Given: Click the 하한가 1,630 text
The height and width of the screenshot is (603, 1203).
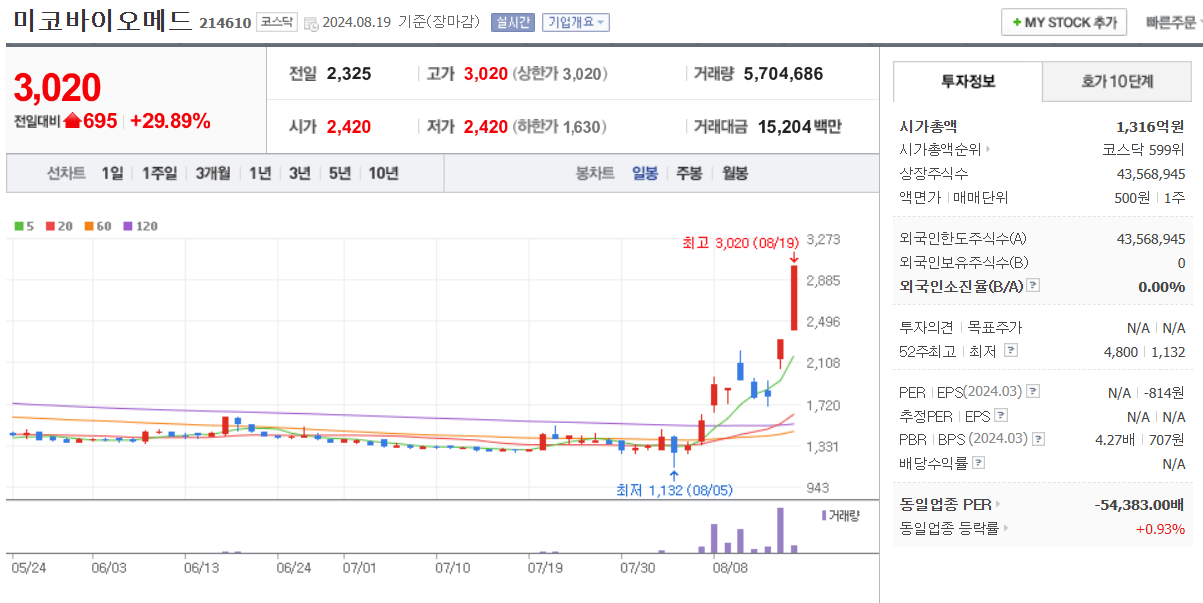Looking at the screenshot, I should tap(559, 127).
